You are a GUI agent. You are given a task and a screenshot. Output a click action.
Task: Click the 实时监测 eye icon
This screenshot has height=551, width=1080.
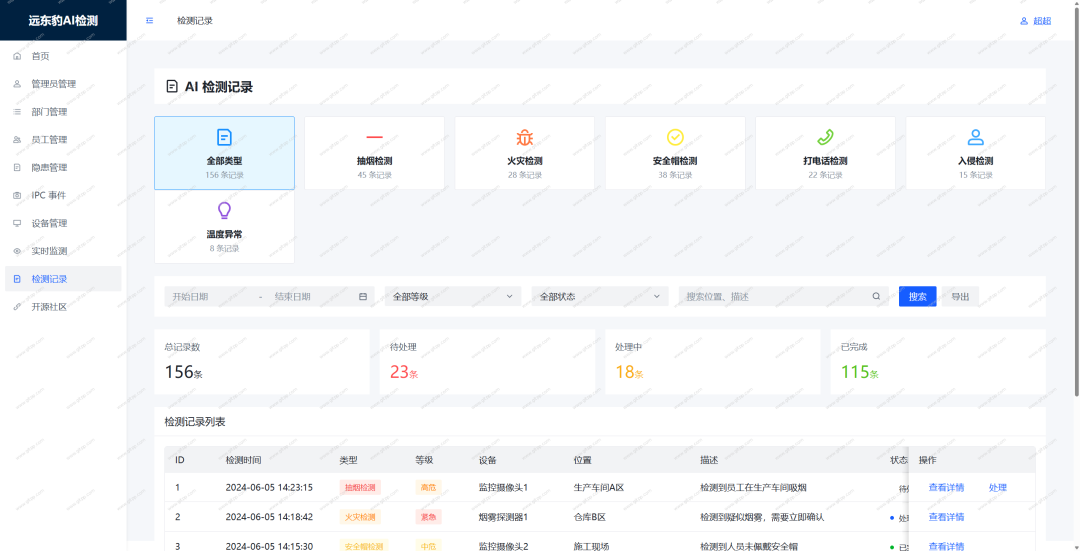17,251
